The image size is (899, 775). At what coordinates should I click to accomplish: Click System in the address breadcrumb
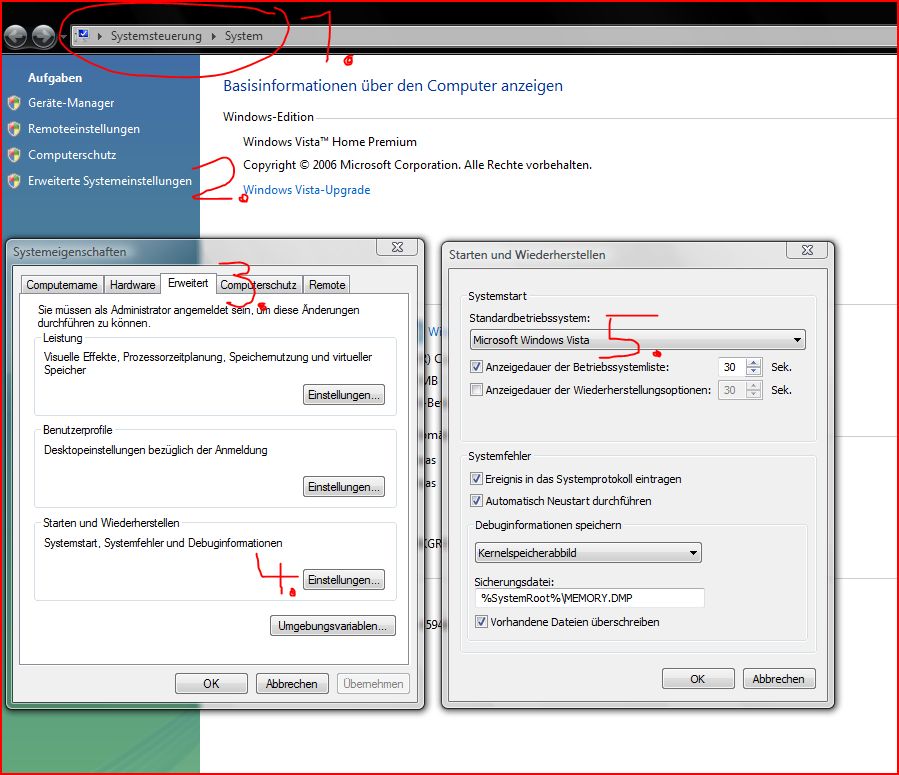tap(244, 36)
